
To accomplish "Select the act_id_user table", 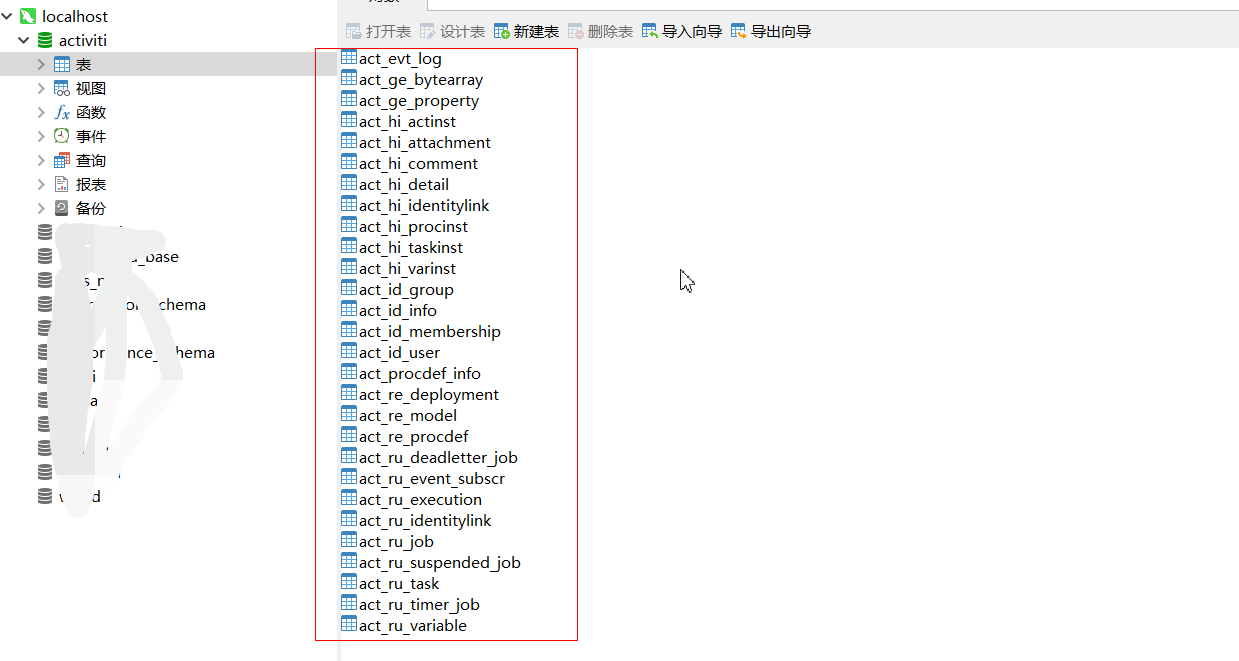I will click(399, 352).
